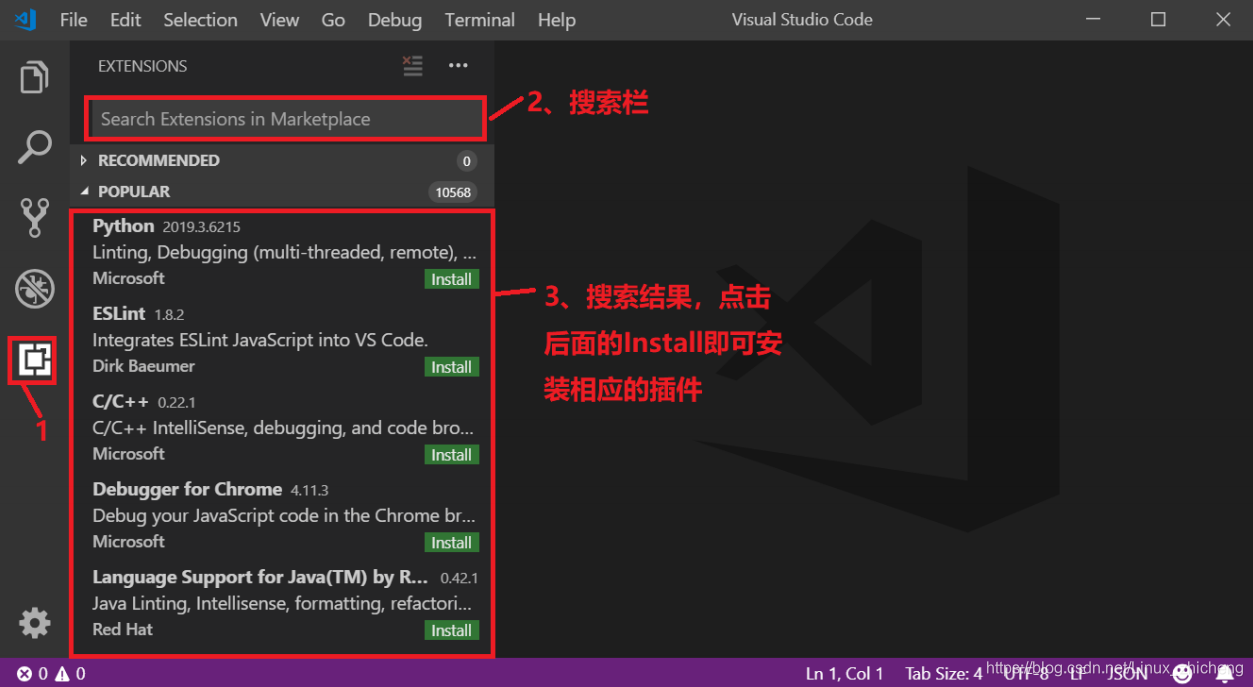Select the Python extension title
1253x687 pixels.
123,226
